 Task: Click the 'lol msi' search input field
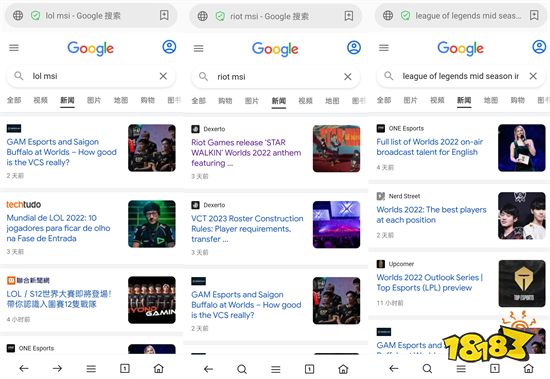tap(91, 76)
